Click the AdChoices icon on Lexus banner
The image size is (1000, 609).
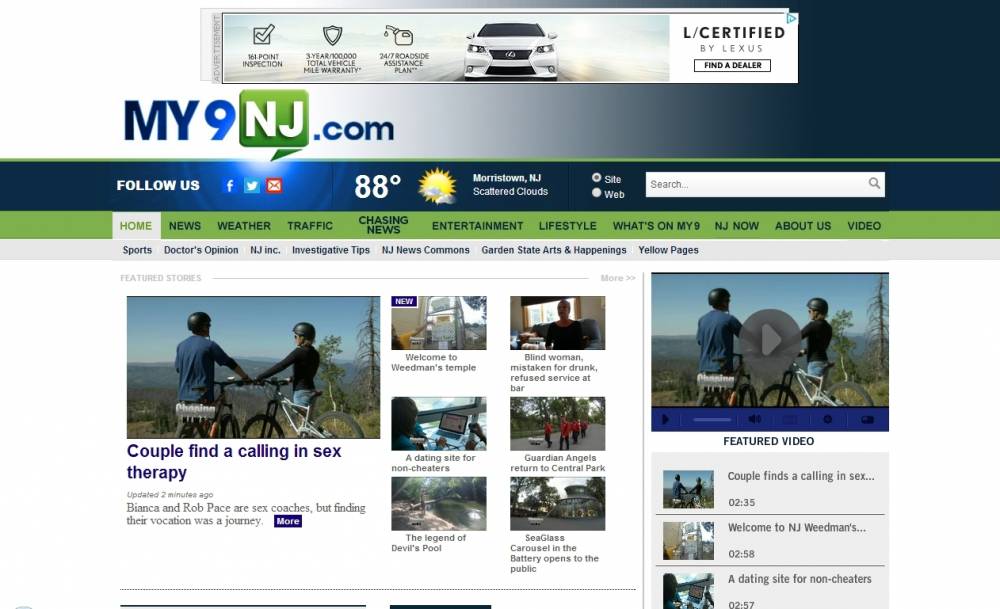(791, 18)
